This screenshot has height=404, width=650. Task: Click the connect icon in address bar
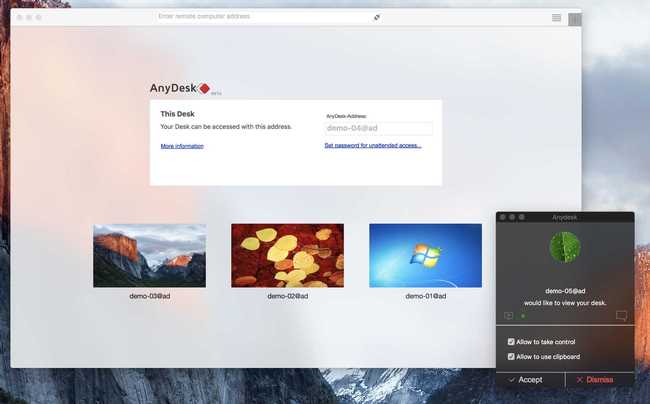point(377,17)
